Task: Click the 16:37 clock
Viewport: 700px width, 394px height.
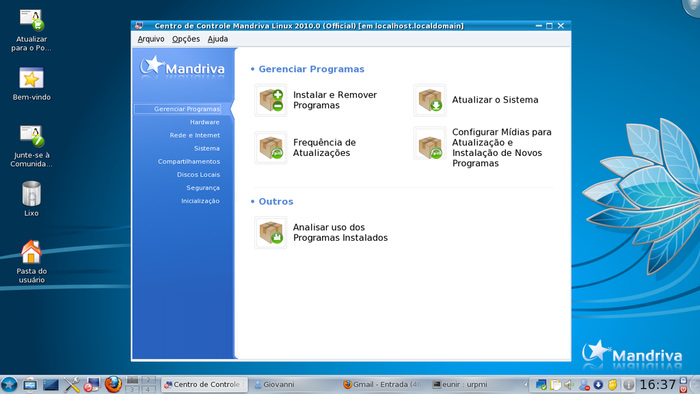Action: [x=657, y=385]
